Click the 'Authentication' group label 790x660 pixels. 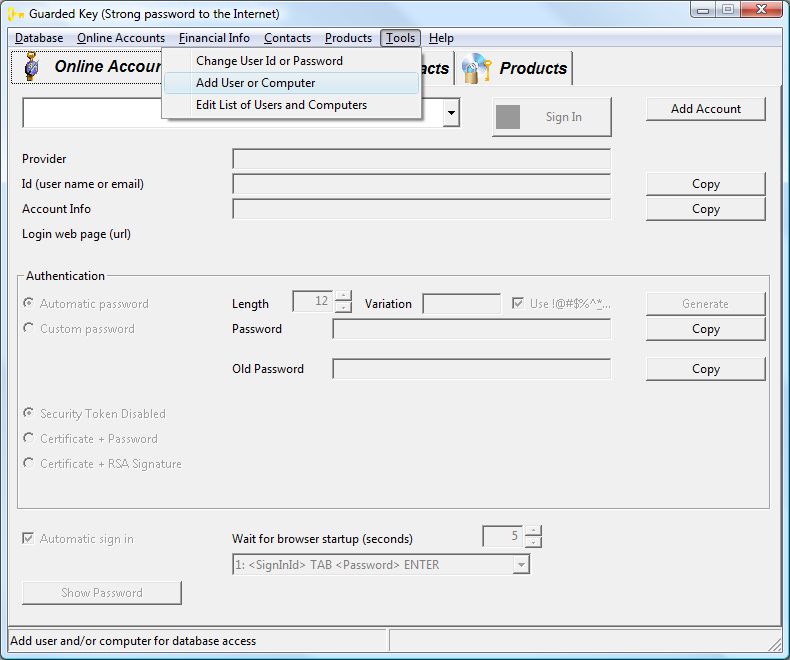[x=65, y=276]
